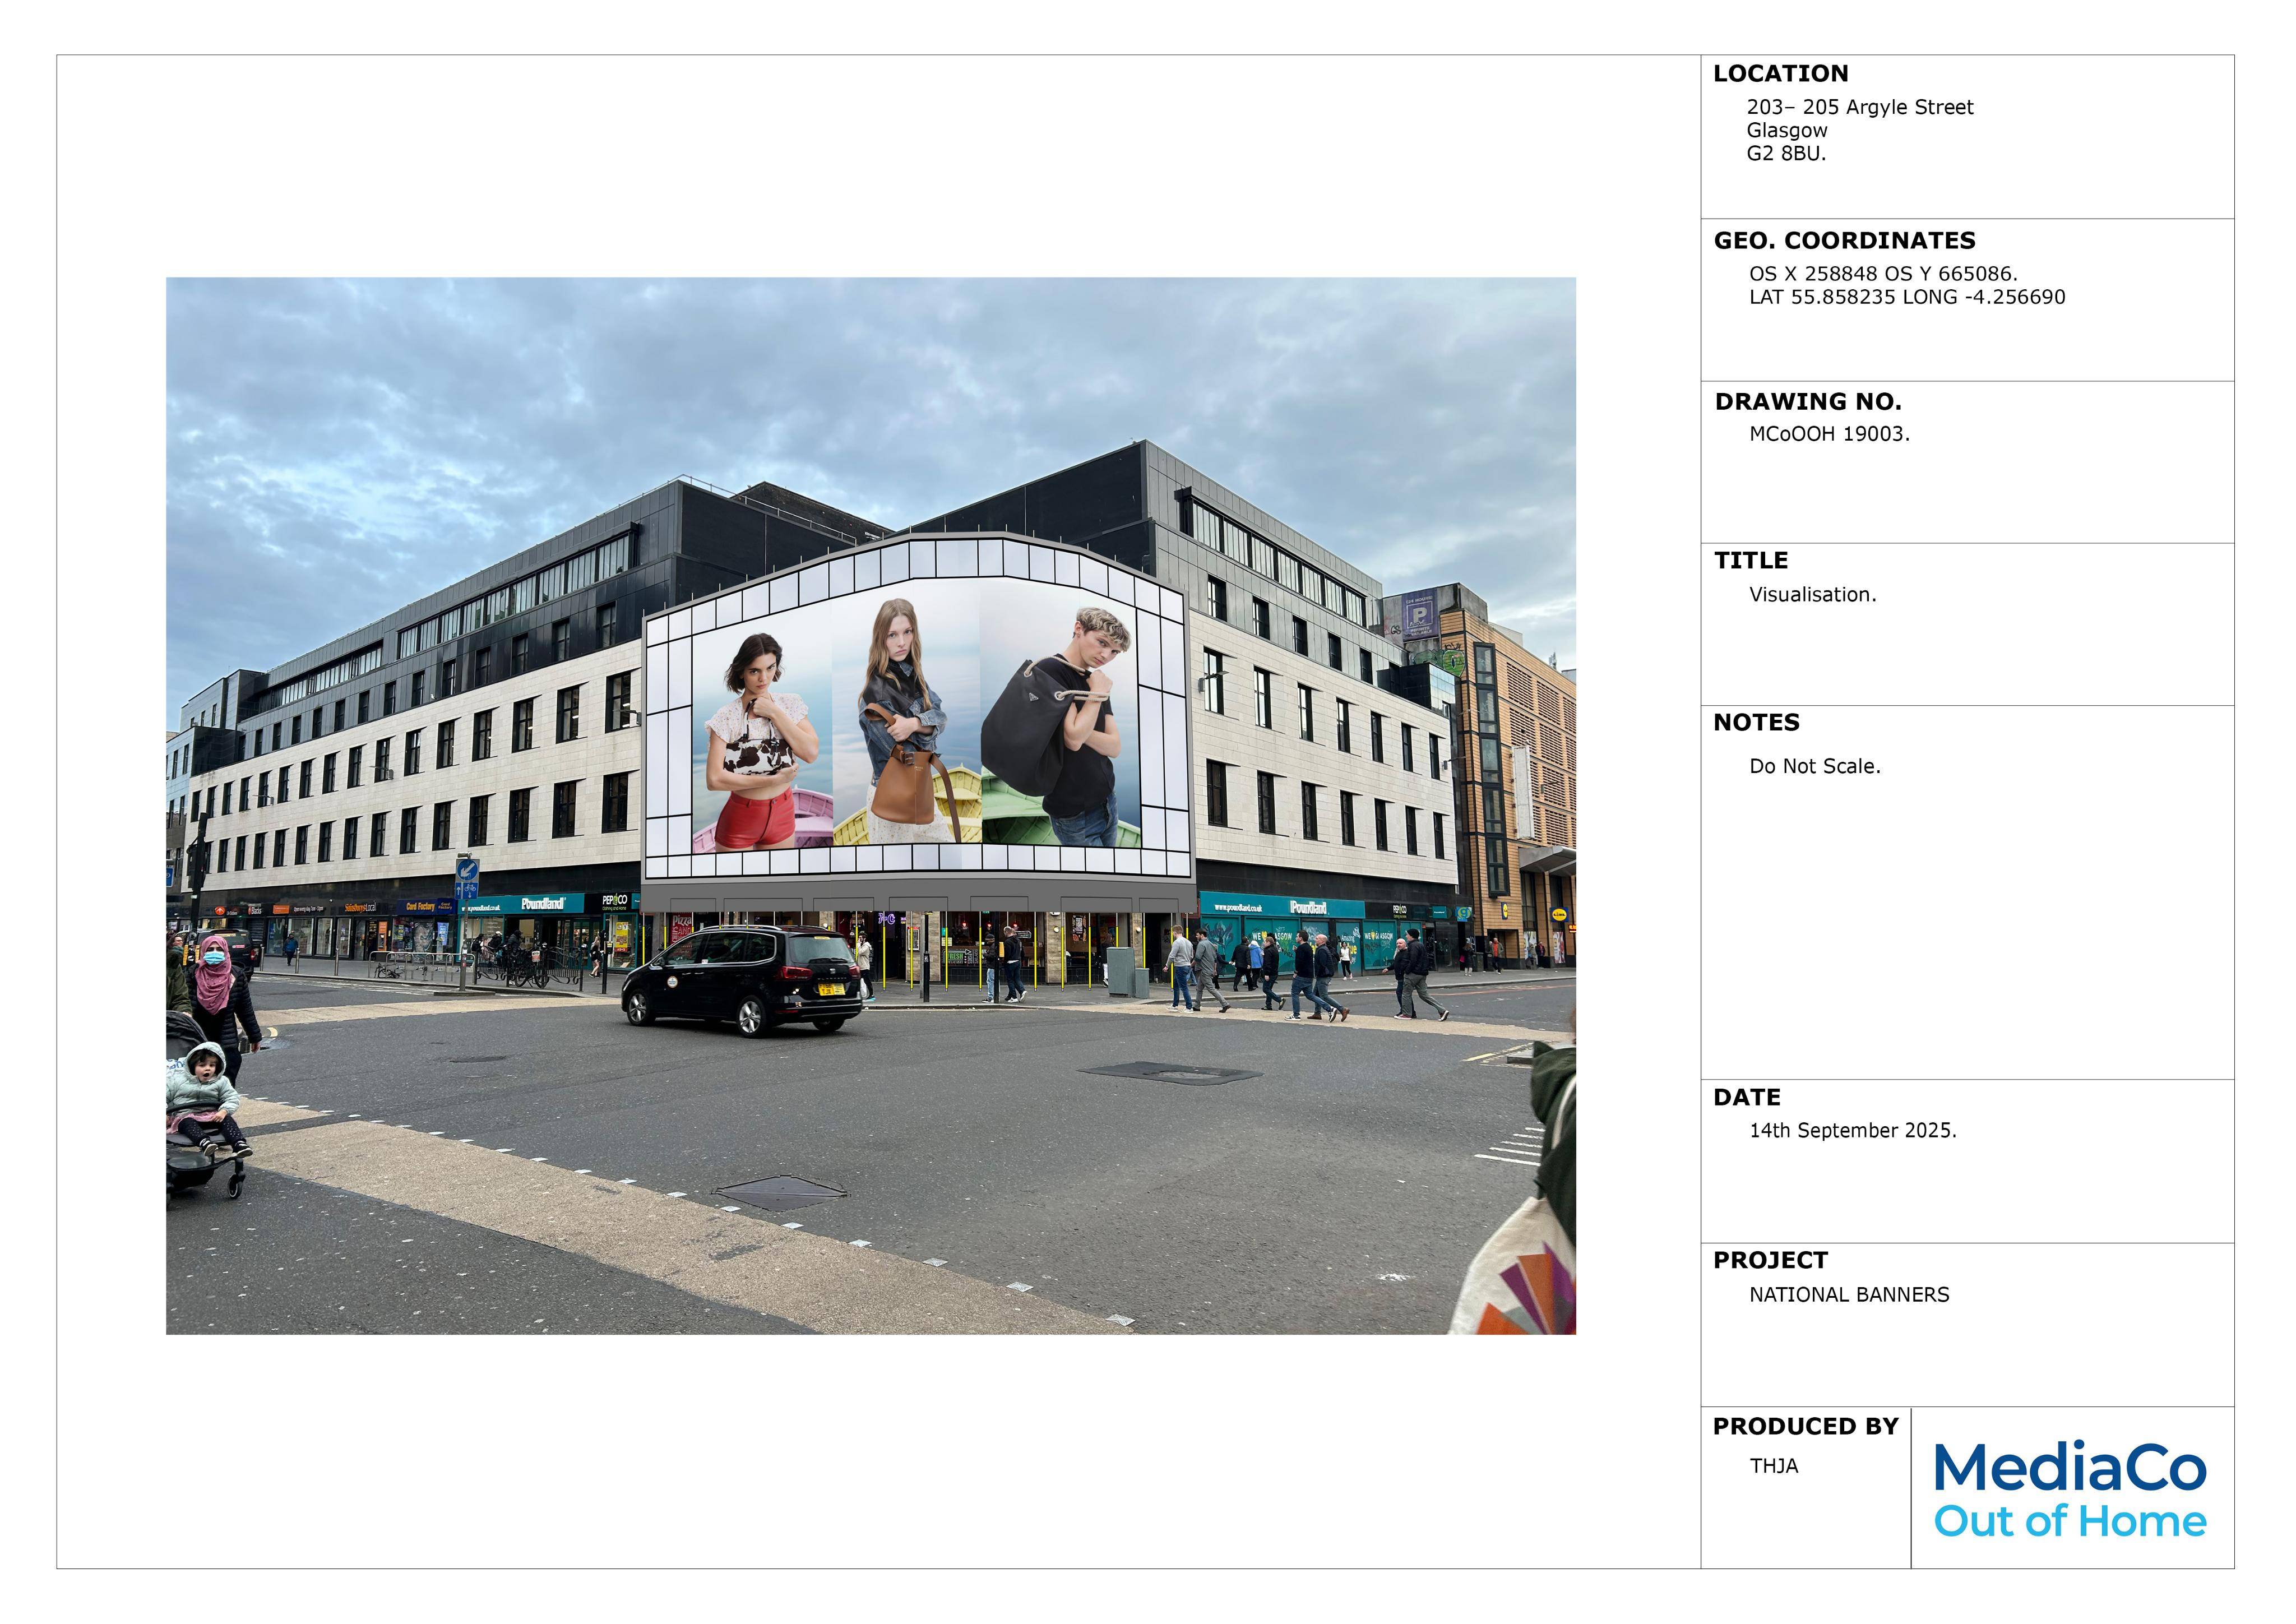Image resolution: width=2296 pixels, height=1624 pixels.
Task: Select the date "14th September 2025."
Action: [1852, 1130]
